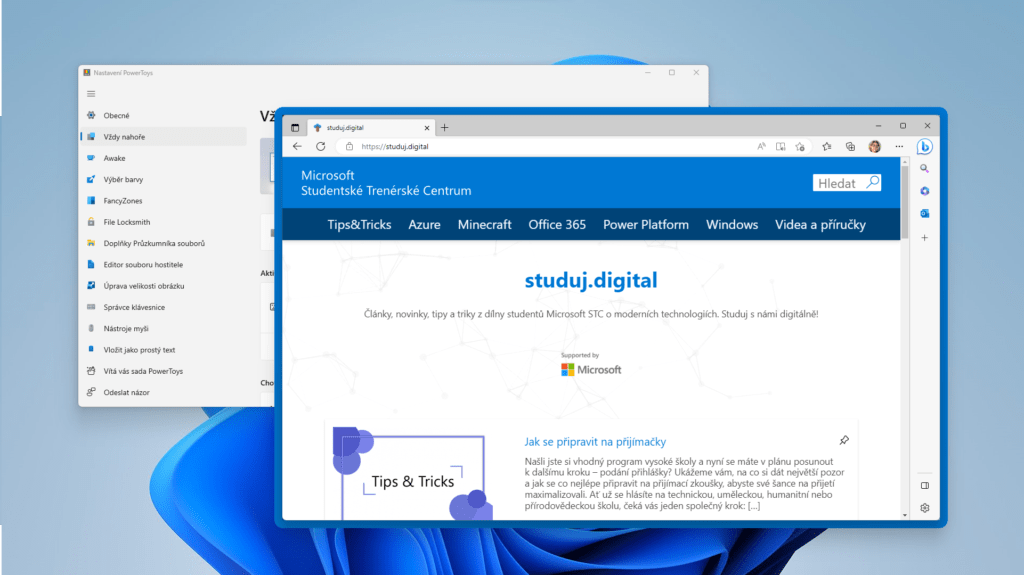1024x575 pixels.
Task: Open the user profile avatar in Edge
Action: click(874, 146)
